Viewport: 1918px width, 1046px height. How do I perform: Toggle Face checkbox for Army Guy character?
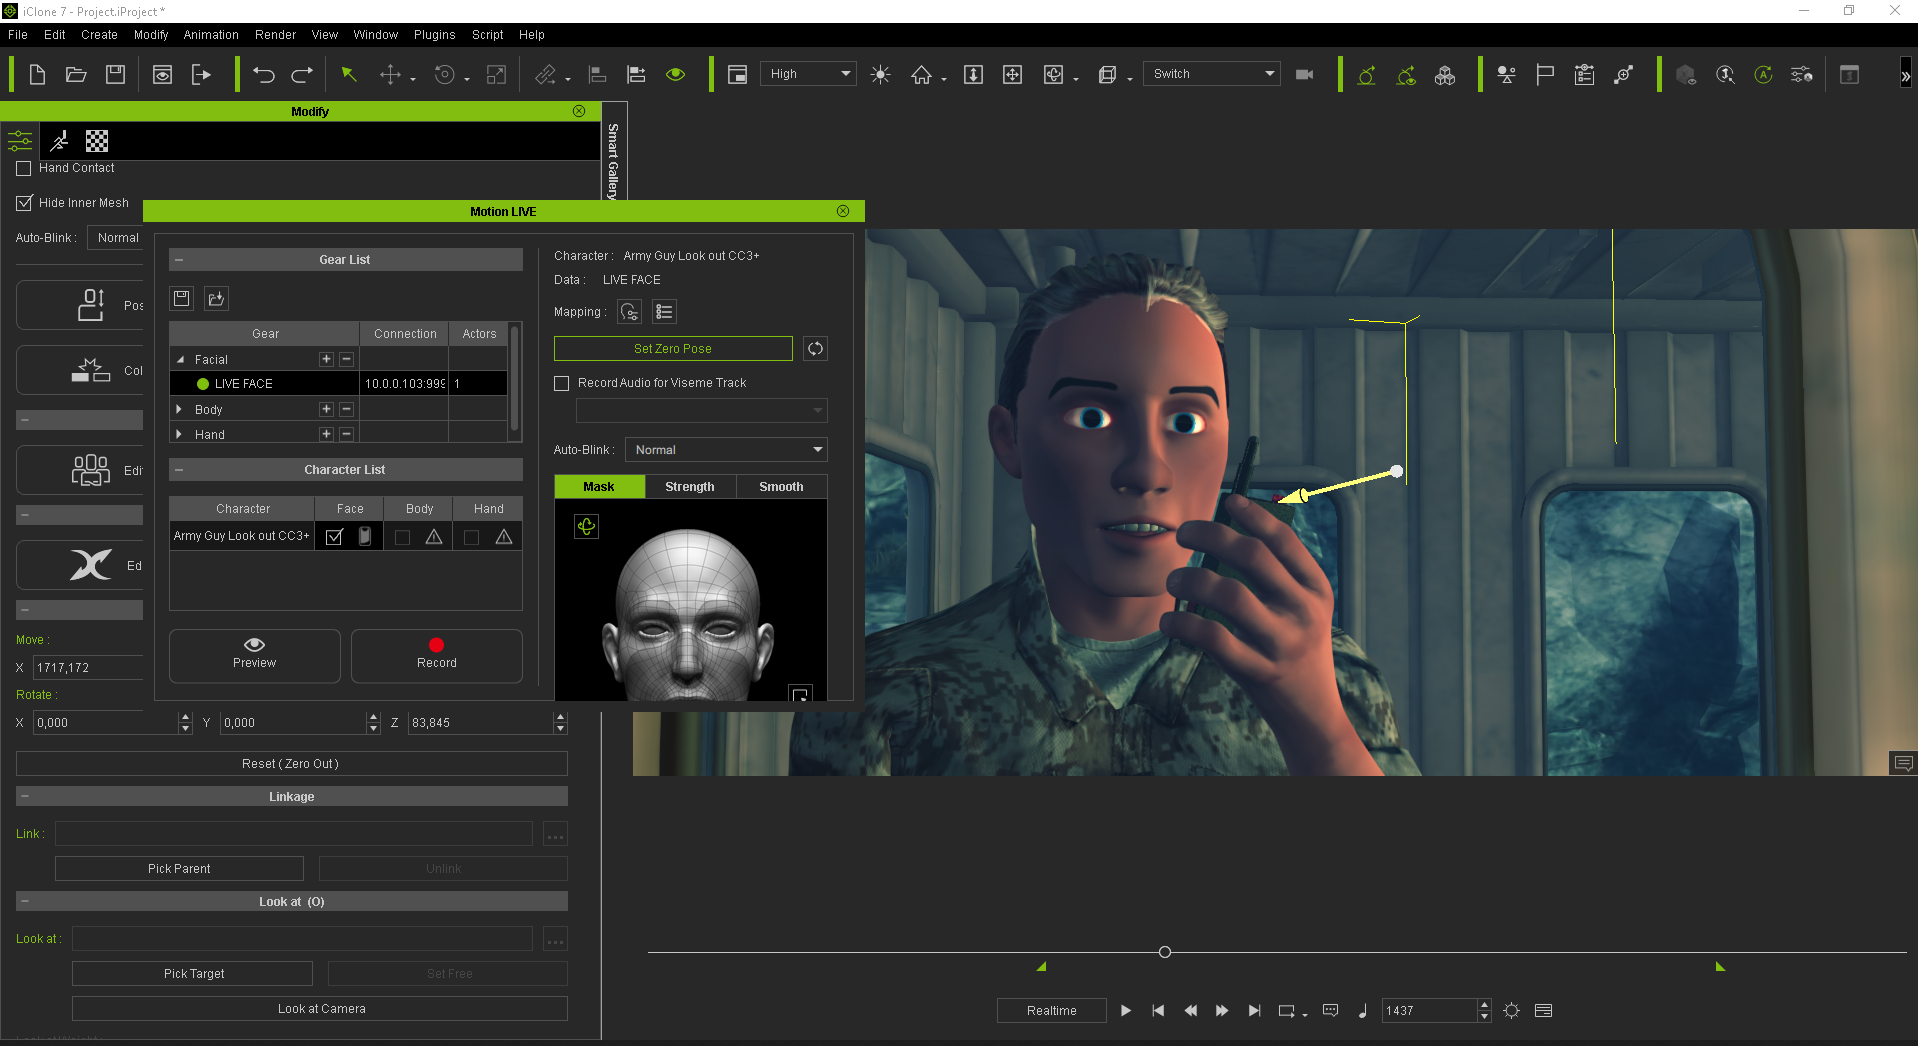pos(334,537)
